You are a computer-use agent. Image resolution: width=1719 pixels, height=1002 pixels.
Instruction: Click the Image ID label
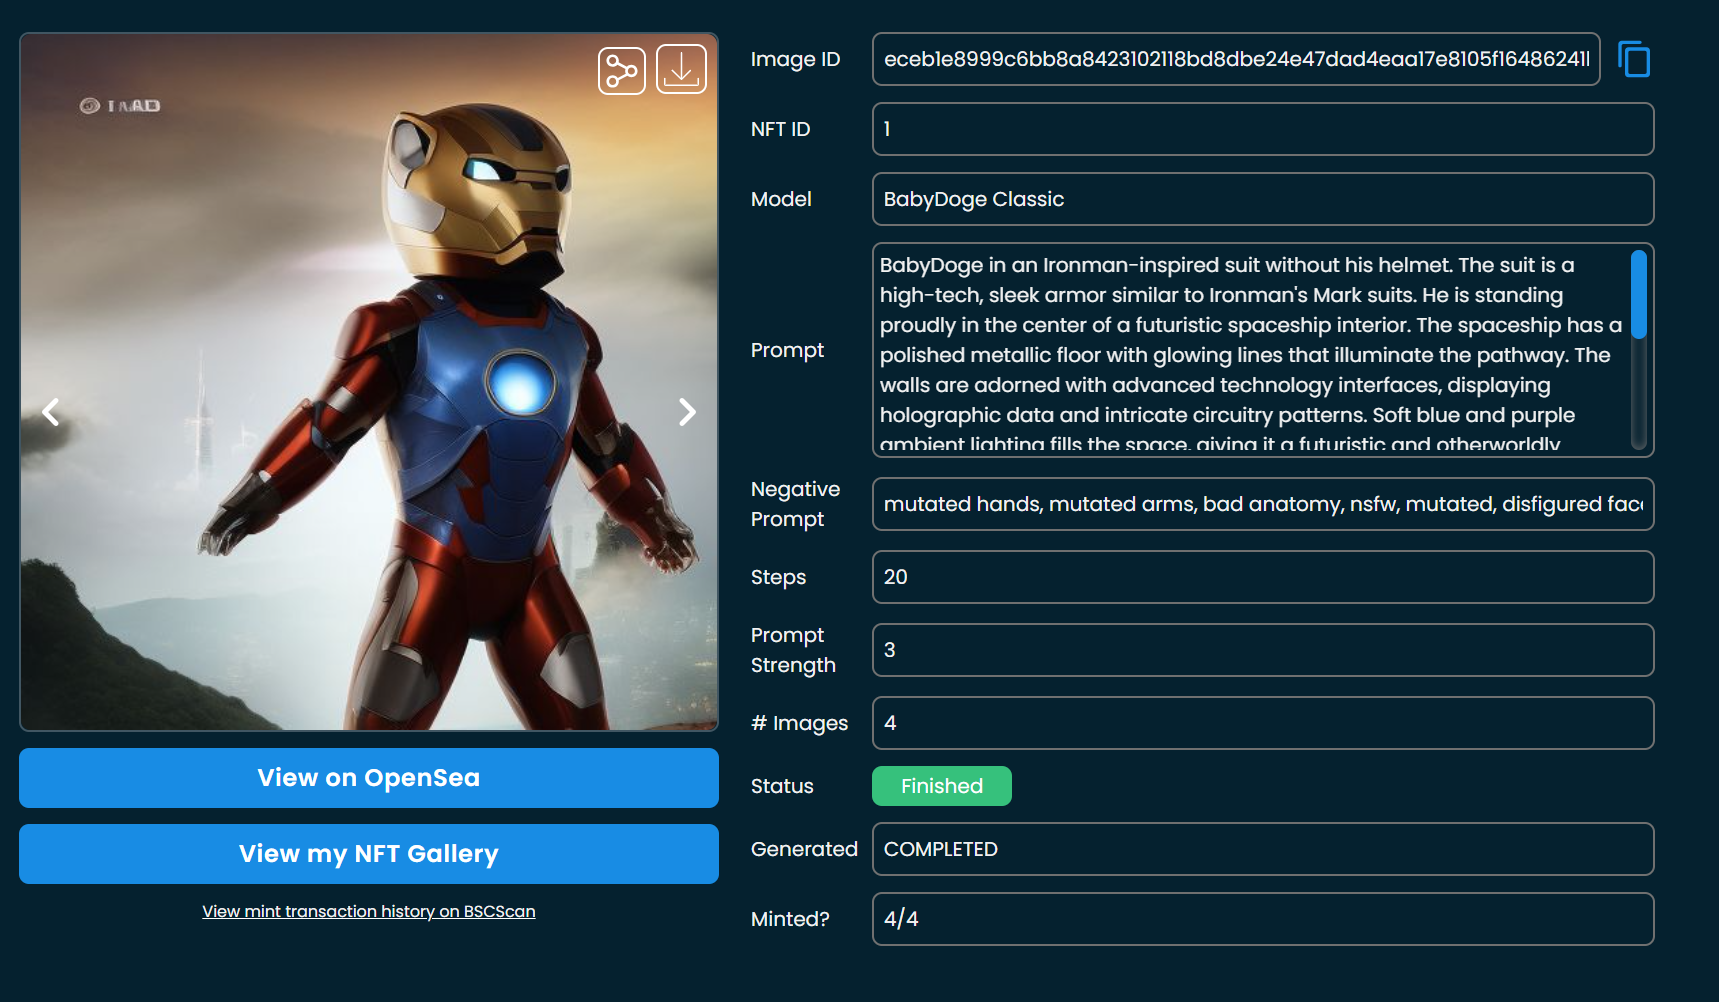[796, 59]
